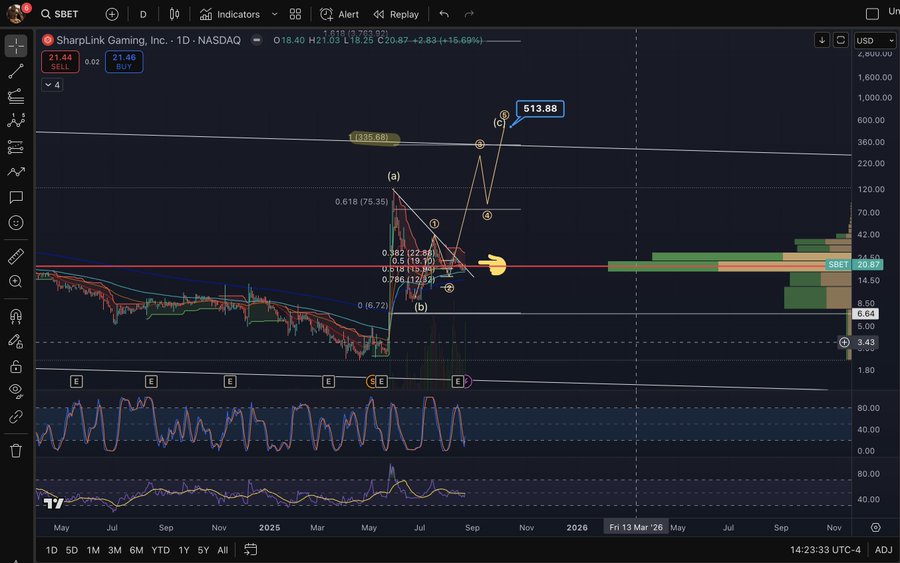Open the Indicators dialog
This screenshot has width=900, height=563.
pos(230,14)
